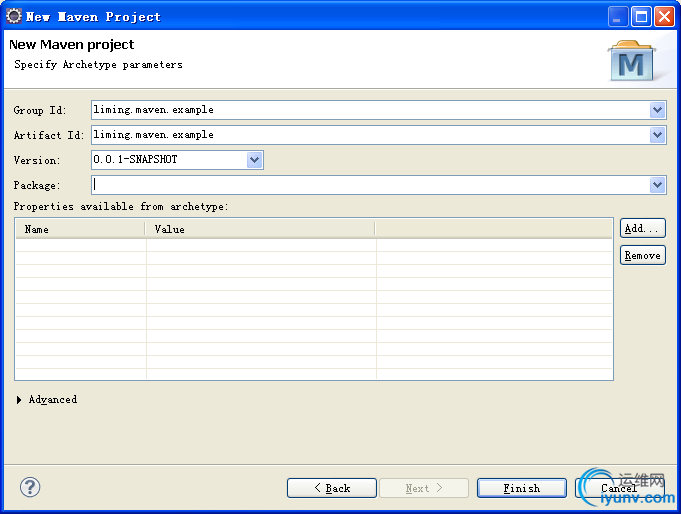The height and width of the screenshot is (514, 681).
Task: Click the Eclipse gear icon in title bar
Action: click(x=13, y=16)
